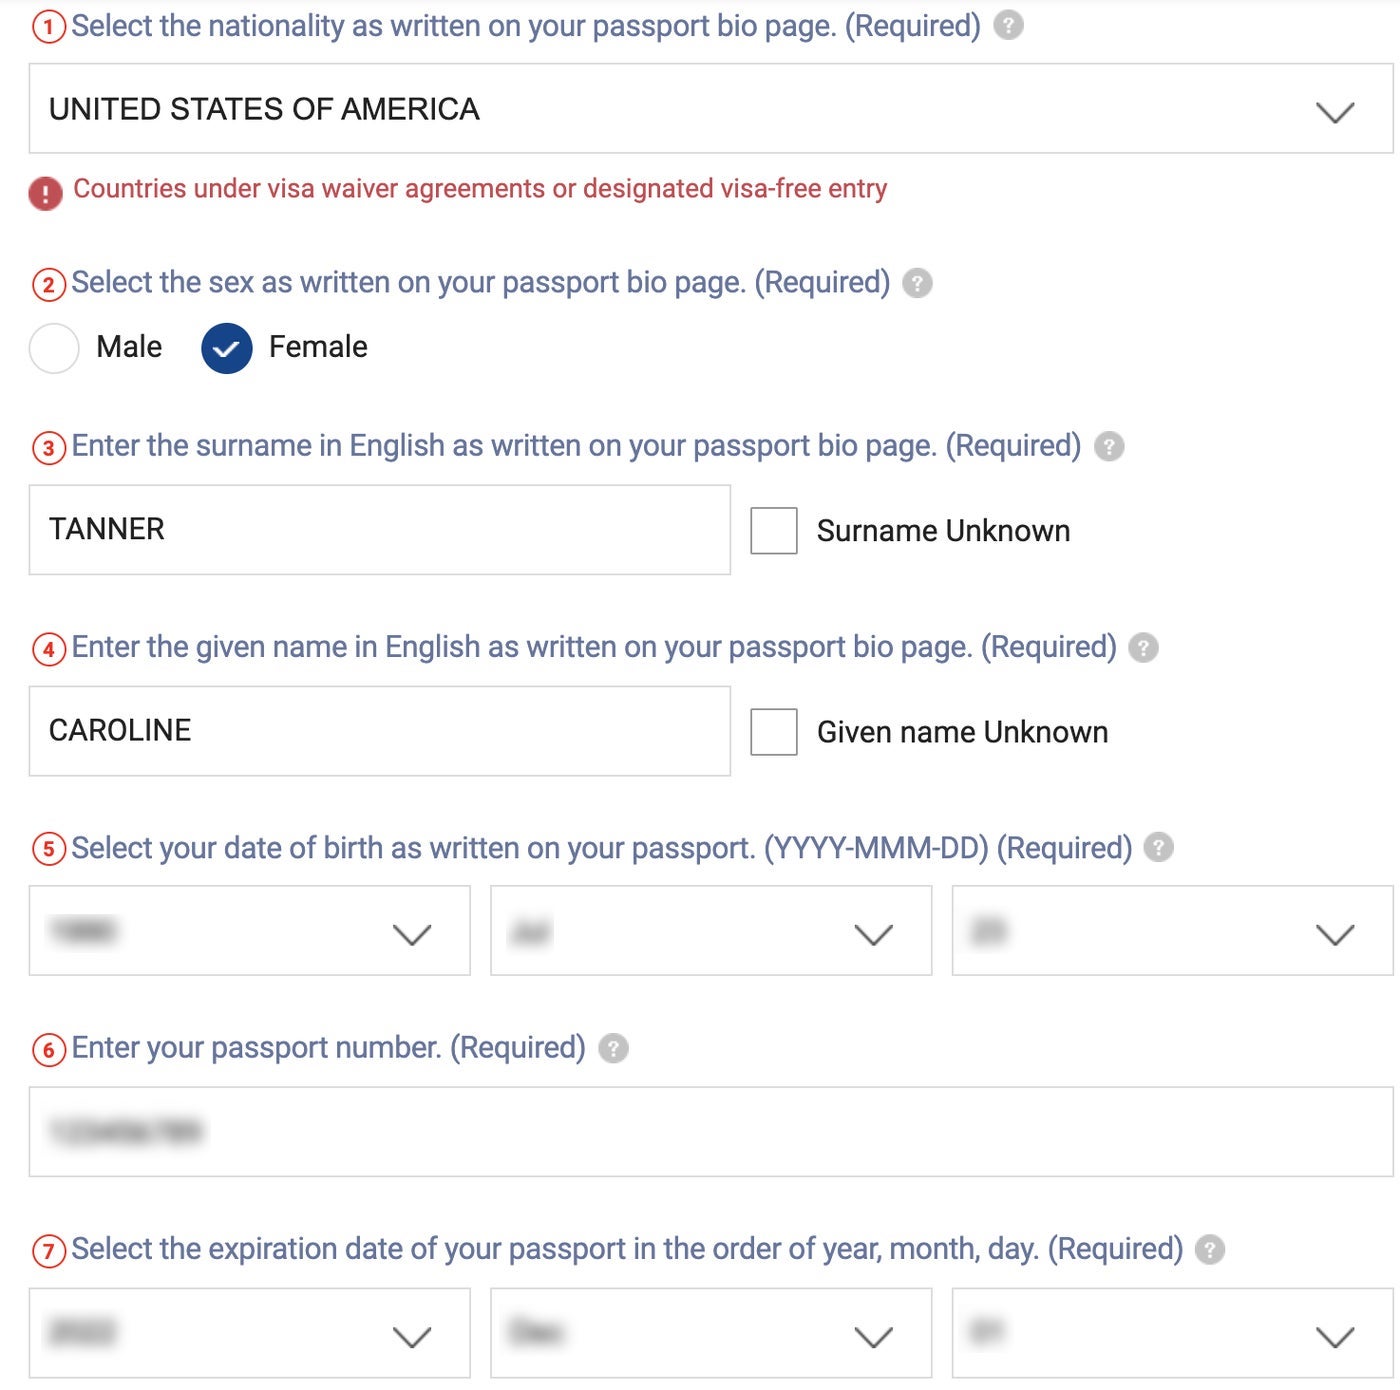This screenshot has height=1390, width=1400.
Task: Open passport expiration year dropdown
Action: coord(249,1333)
